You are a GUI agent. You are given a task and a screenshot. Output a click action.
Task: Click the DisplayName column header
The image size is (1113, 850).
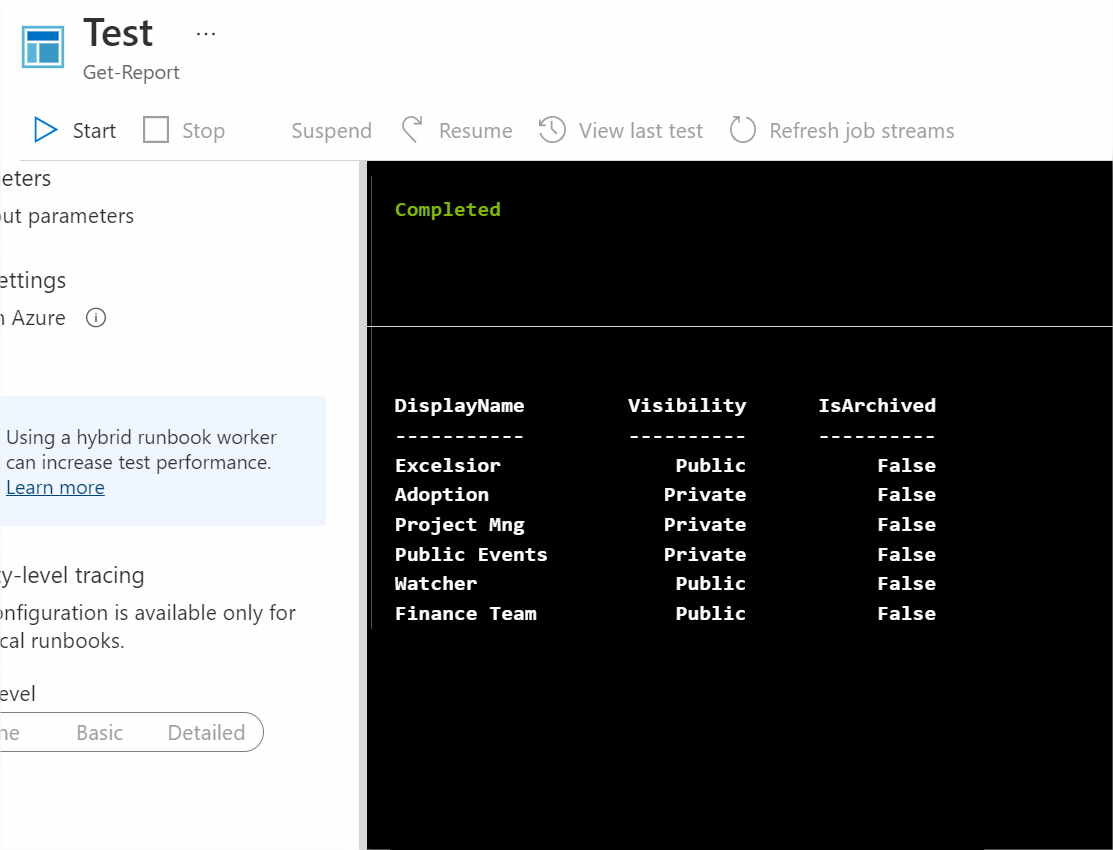459,405
